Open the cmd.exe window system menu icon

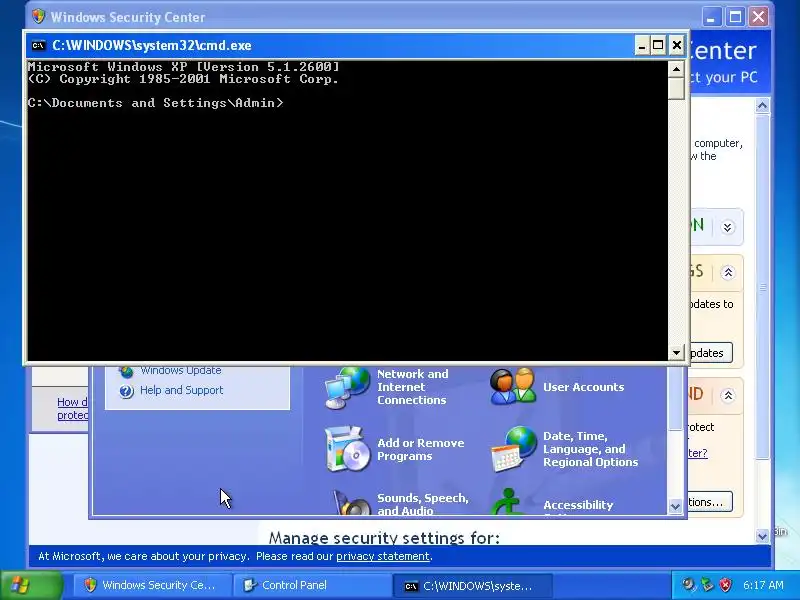pyautogui.click(x=38, y=45)
